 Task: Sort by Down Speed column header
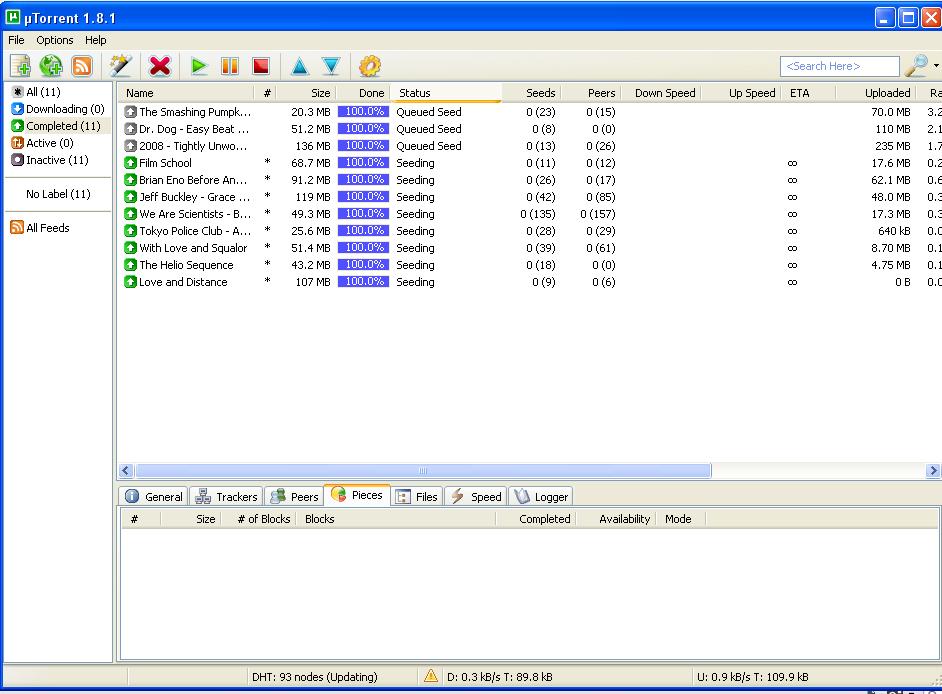click(x=660, y=93)
